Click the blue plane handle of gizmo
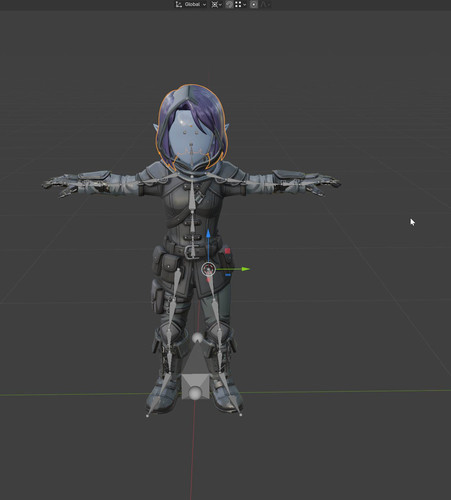This screenshot has height=500, width=451. (x=228, y=275)
